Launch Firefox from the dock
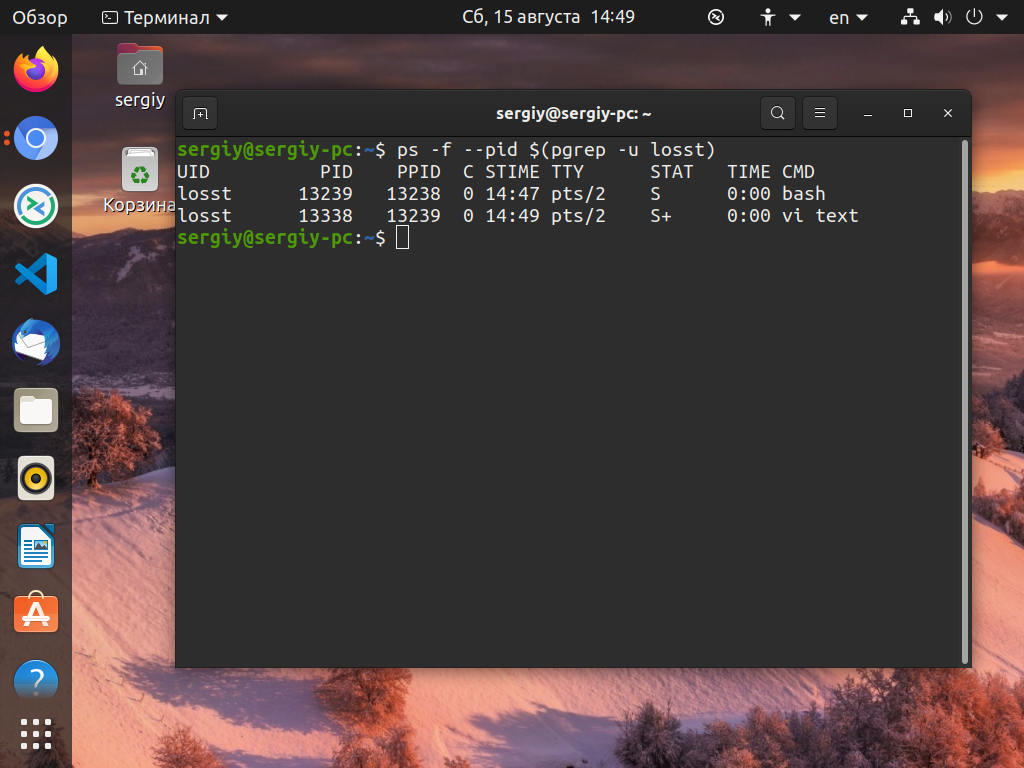This screenshot has width=1024, height=768. pyautogui.click(x=36, y=70)
